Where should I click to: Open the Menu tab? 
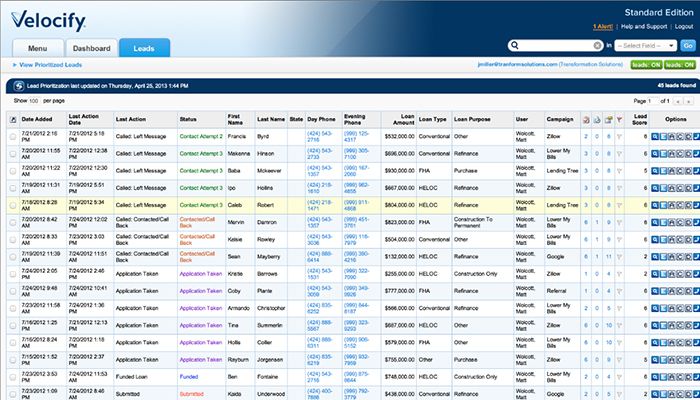pos(38,48)
